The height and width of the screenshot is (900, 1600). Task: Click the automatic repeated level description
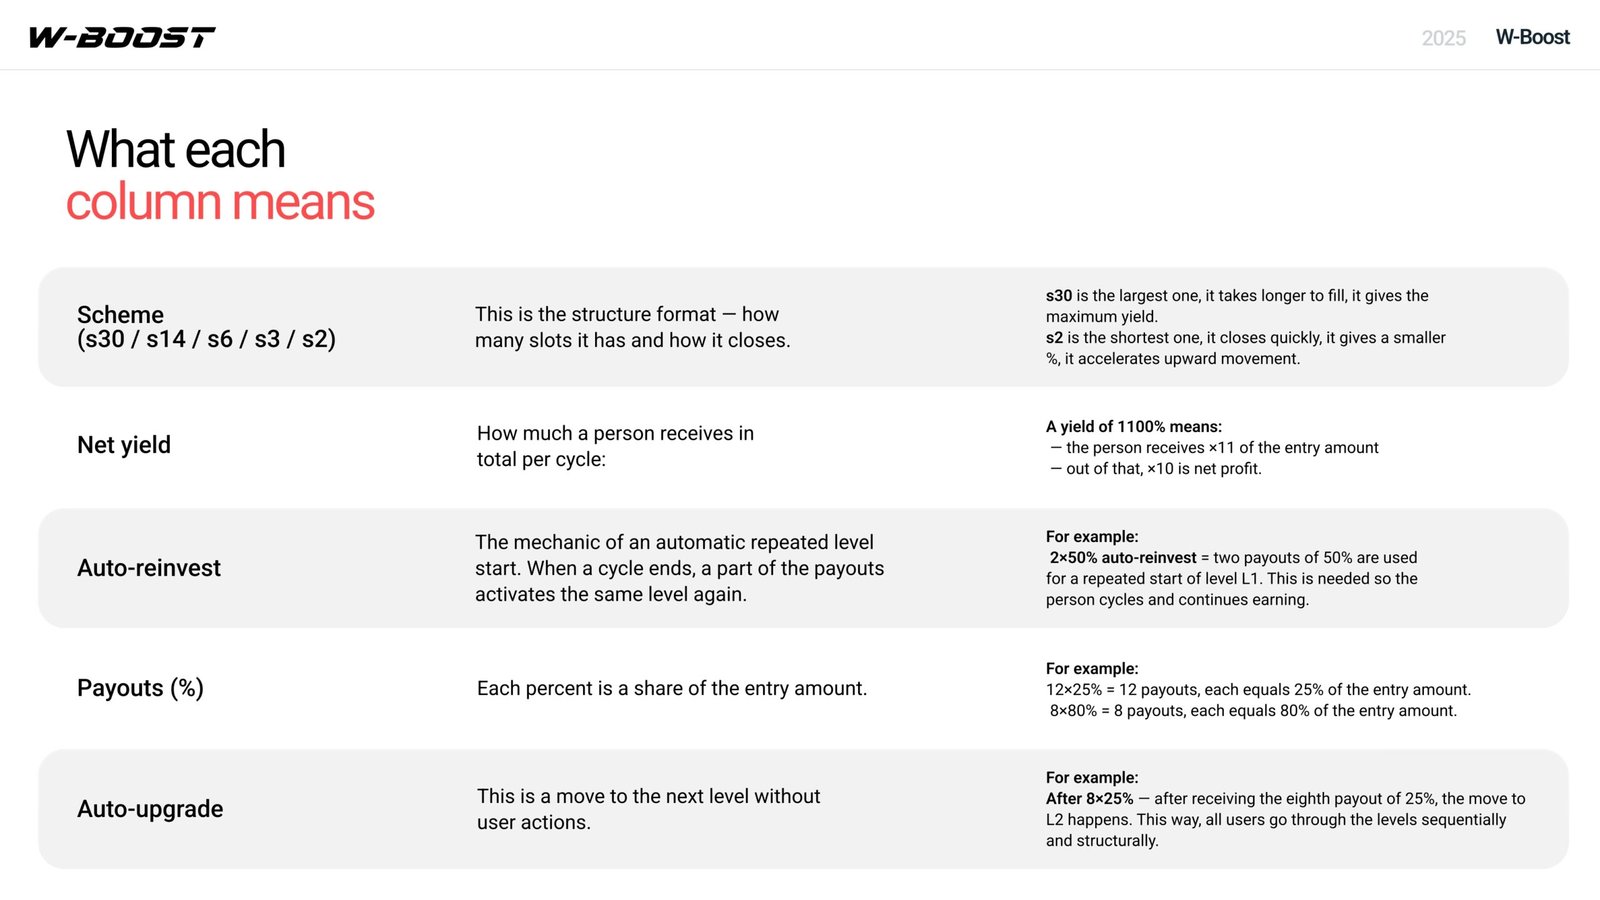679,568
